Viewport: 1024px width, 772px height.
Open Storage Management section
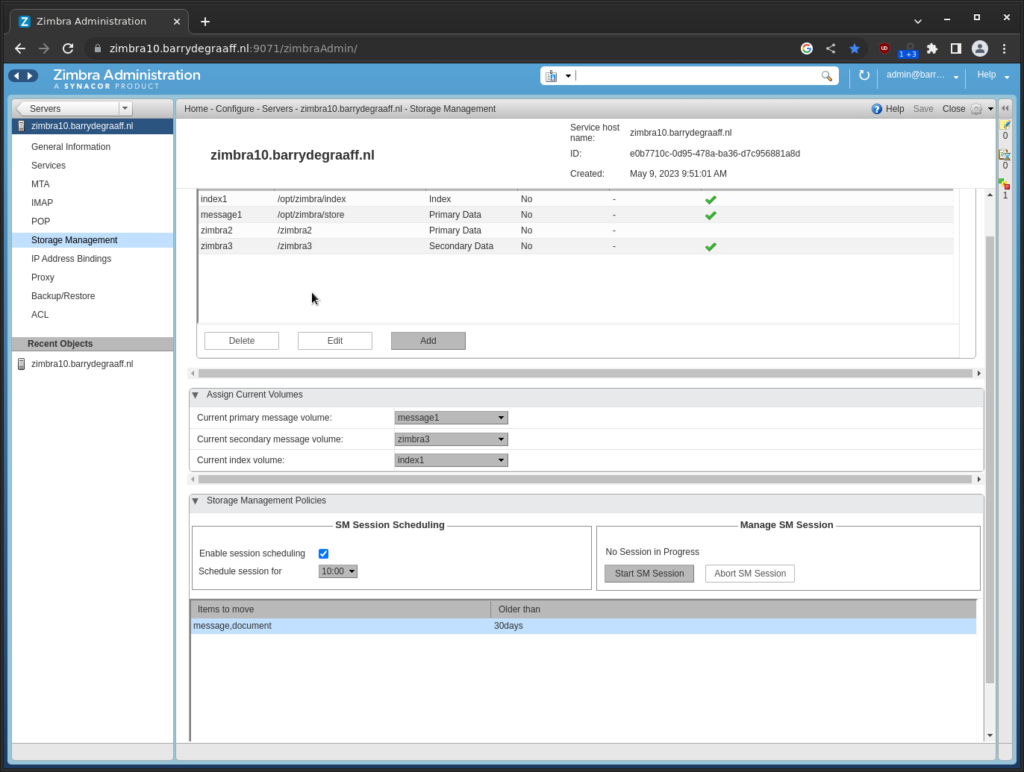click(x=92, y=240)
